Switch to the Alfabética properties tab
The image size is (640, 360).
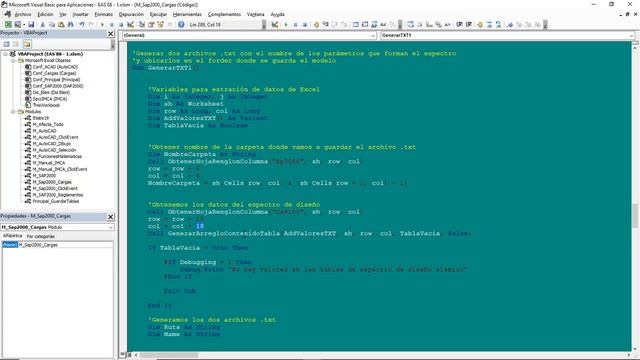point(12,236)
